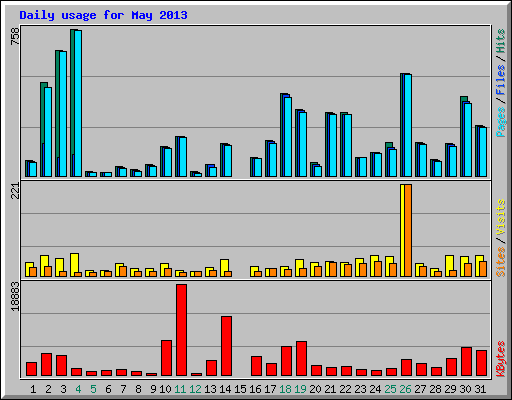Click day 3 on the x-axis
512x400 pixels.
click(63, 389)
